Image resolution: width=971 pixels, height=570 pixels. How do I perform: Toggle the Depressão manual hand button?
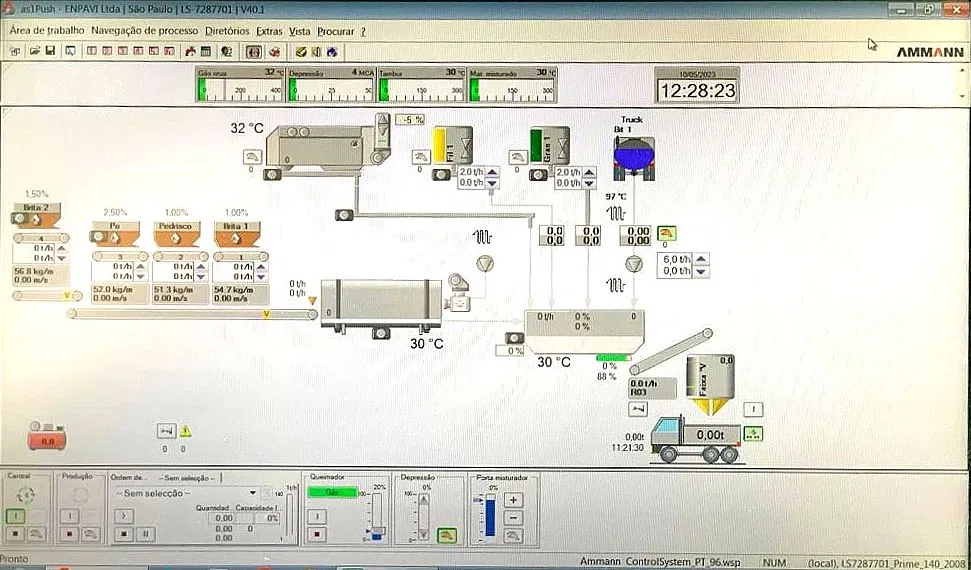click(x=446, y=535)
